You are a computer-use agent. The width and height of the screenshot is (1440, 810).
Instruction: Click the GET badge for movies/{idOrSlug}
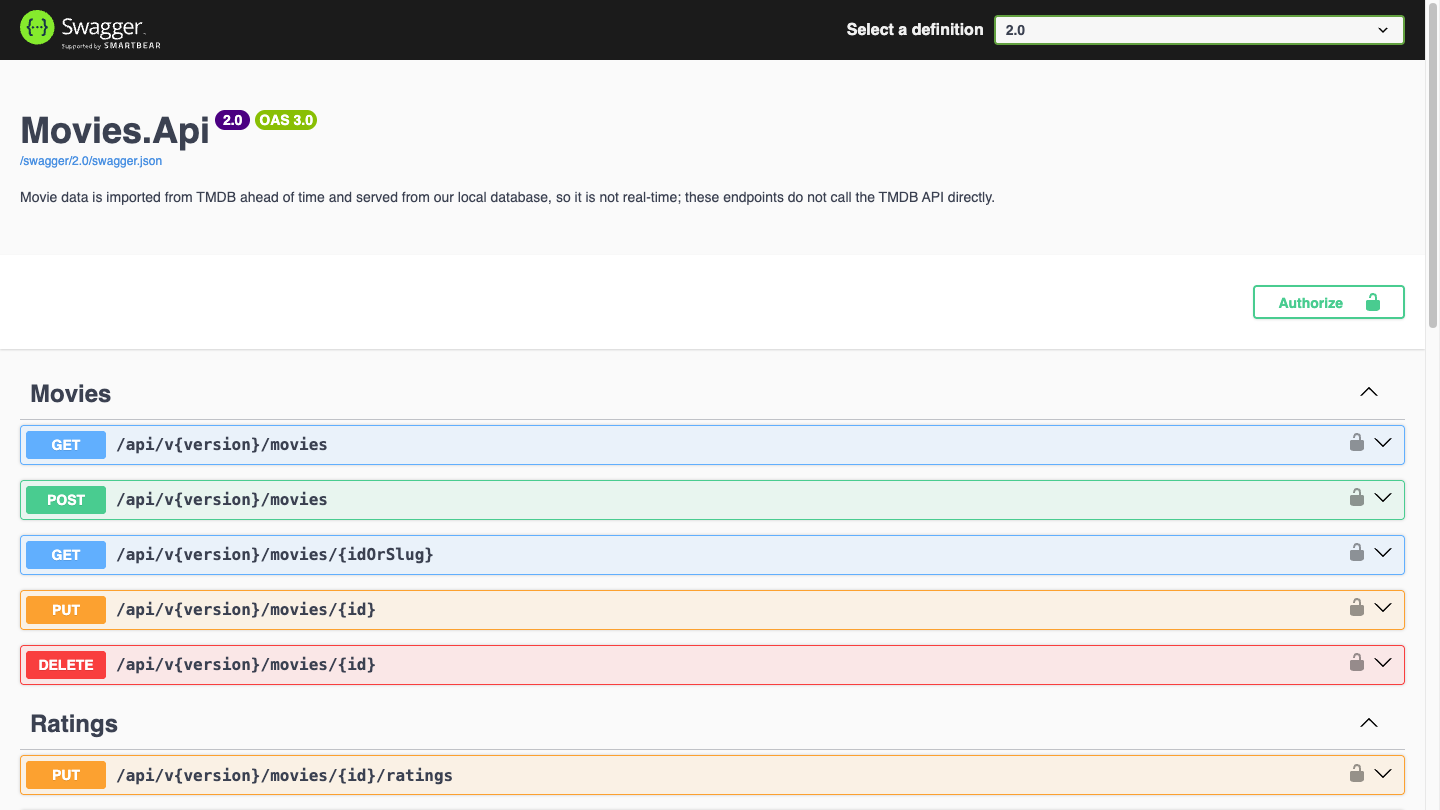coord(66,555)
